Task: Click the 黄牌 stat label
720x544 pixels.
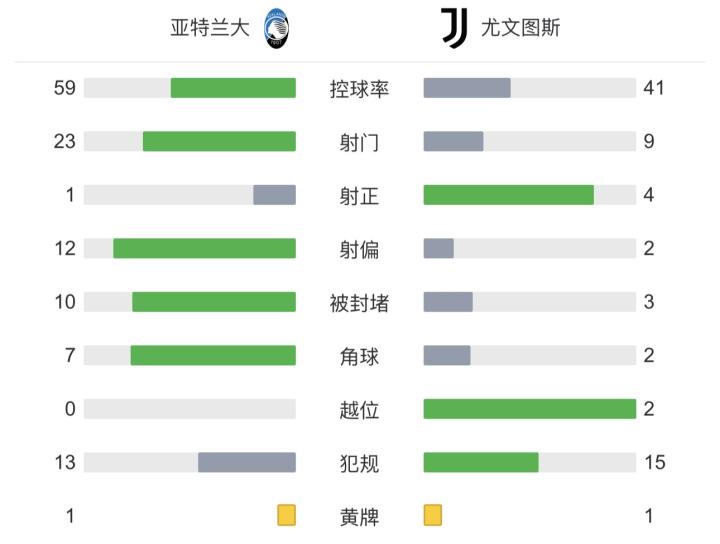Action: (x=359, y=516)
